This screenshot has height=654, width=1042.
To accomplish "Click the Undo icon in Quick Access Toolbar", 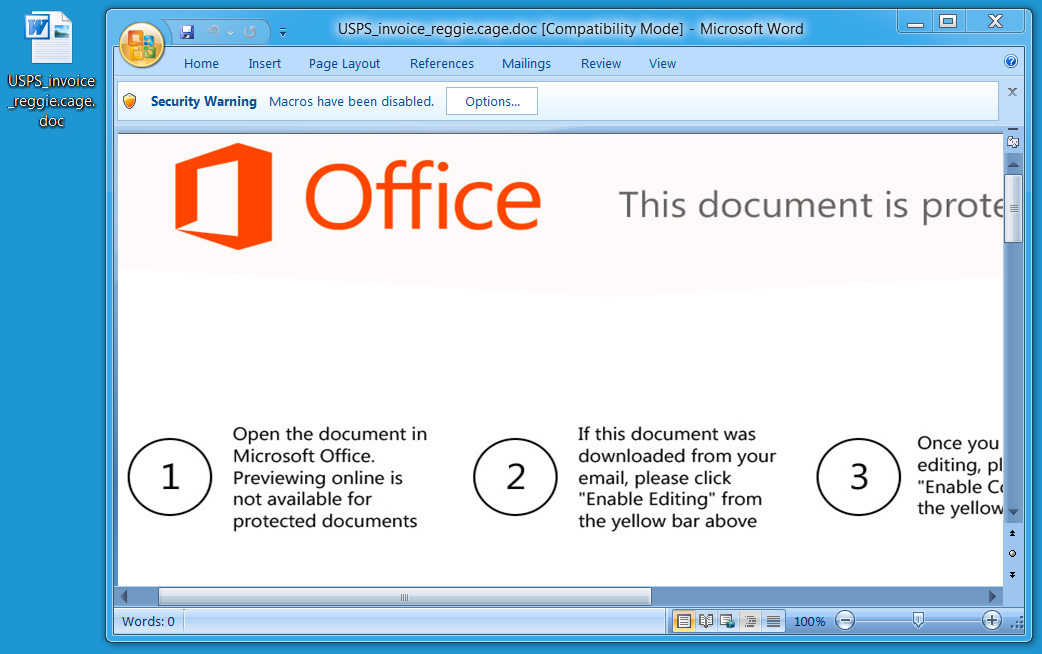I will point(213,31).
